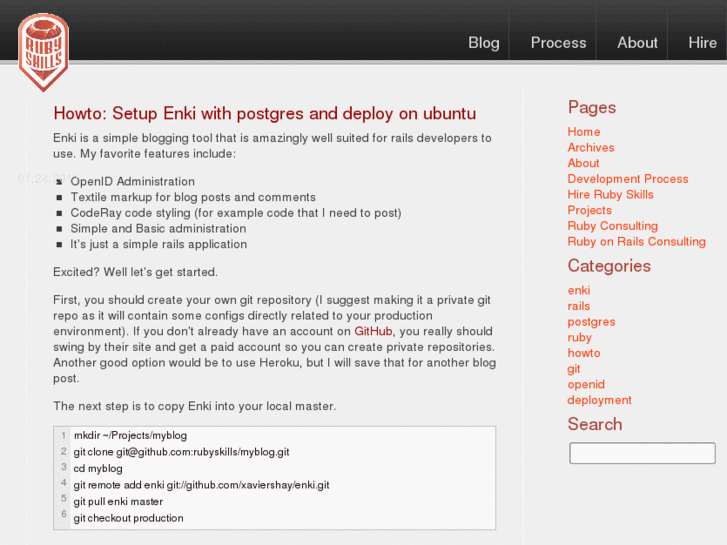
Task: View the deployment category
Action: pos(599,400)
